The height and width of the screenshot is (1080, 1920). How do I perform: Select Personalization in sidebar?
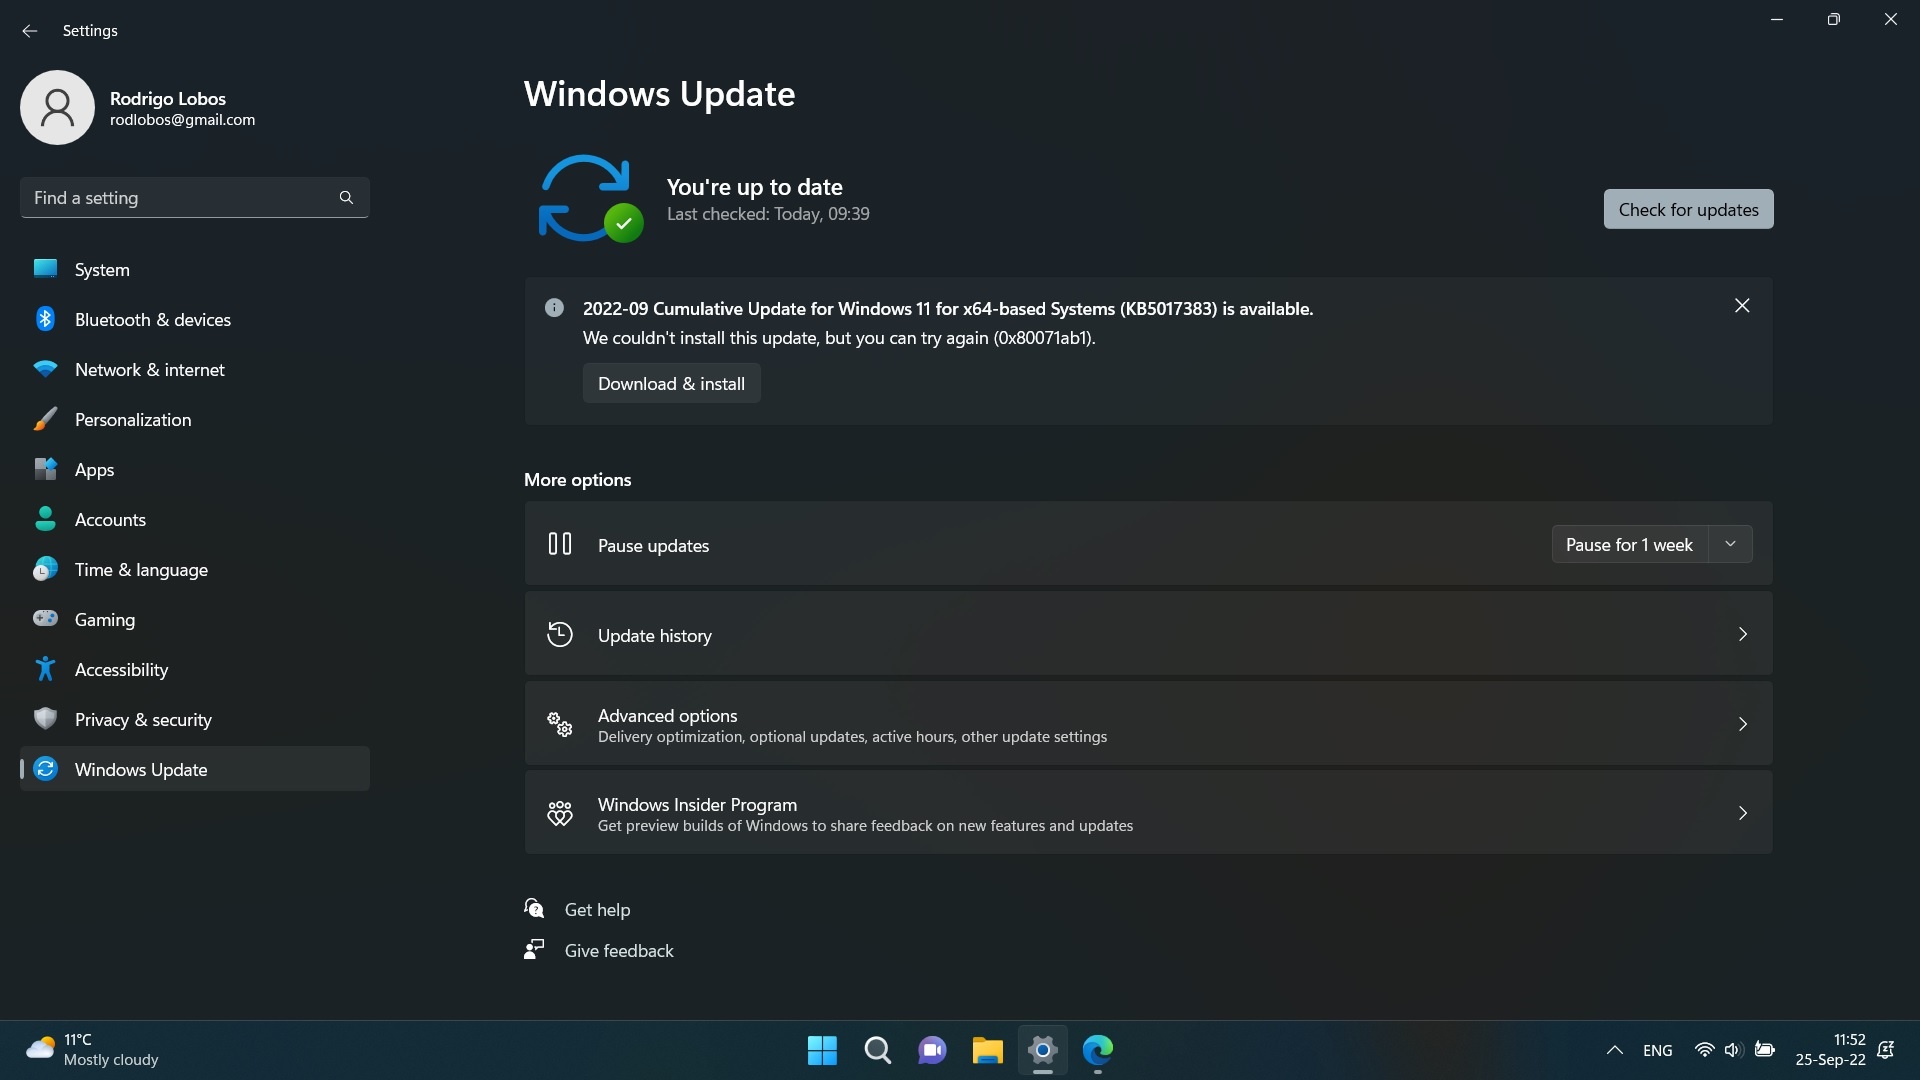click(195, 419)
